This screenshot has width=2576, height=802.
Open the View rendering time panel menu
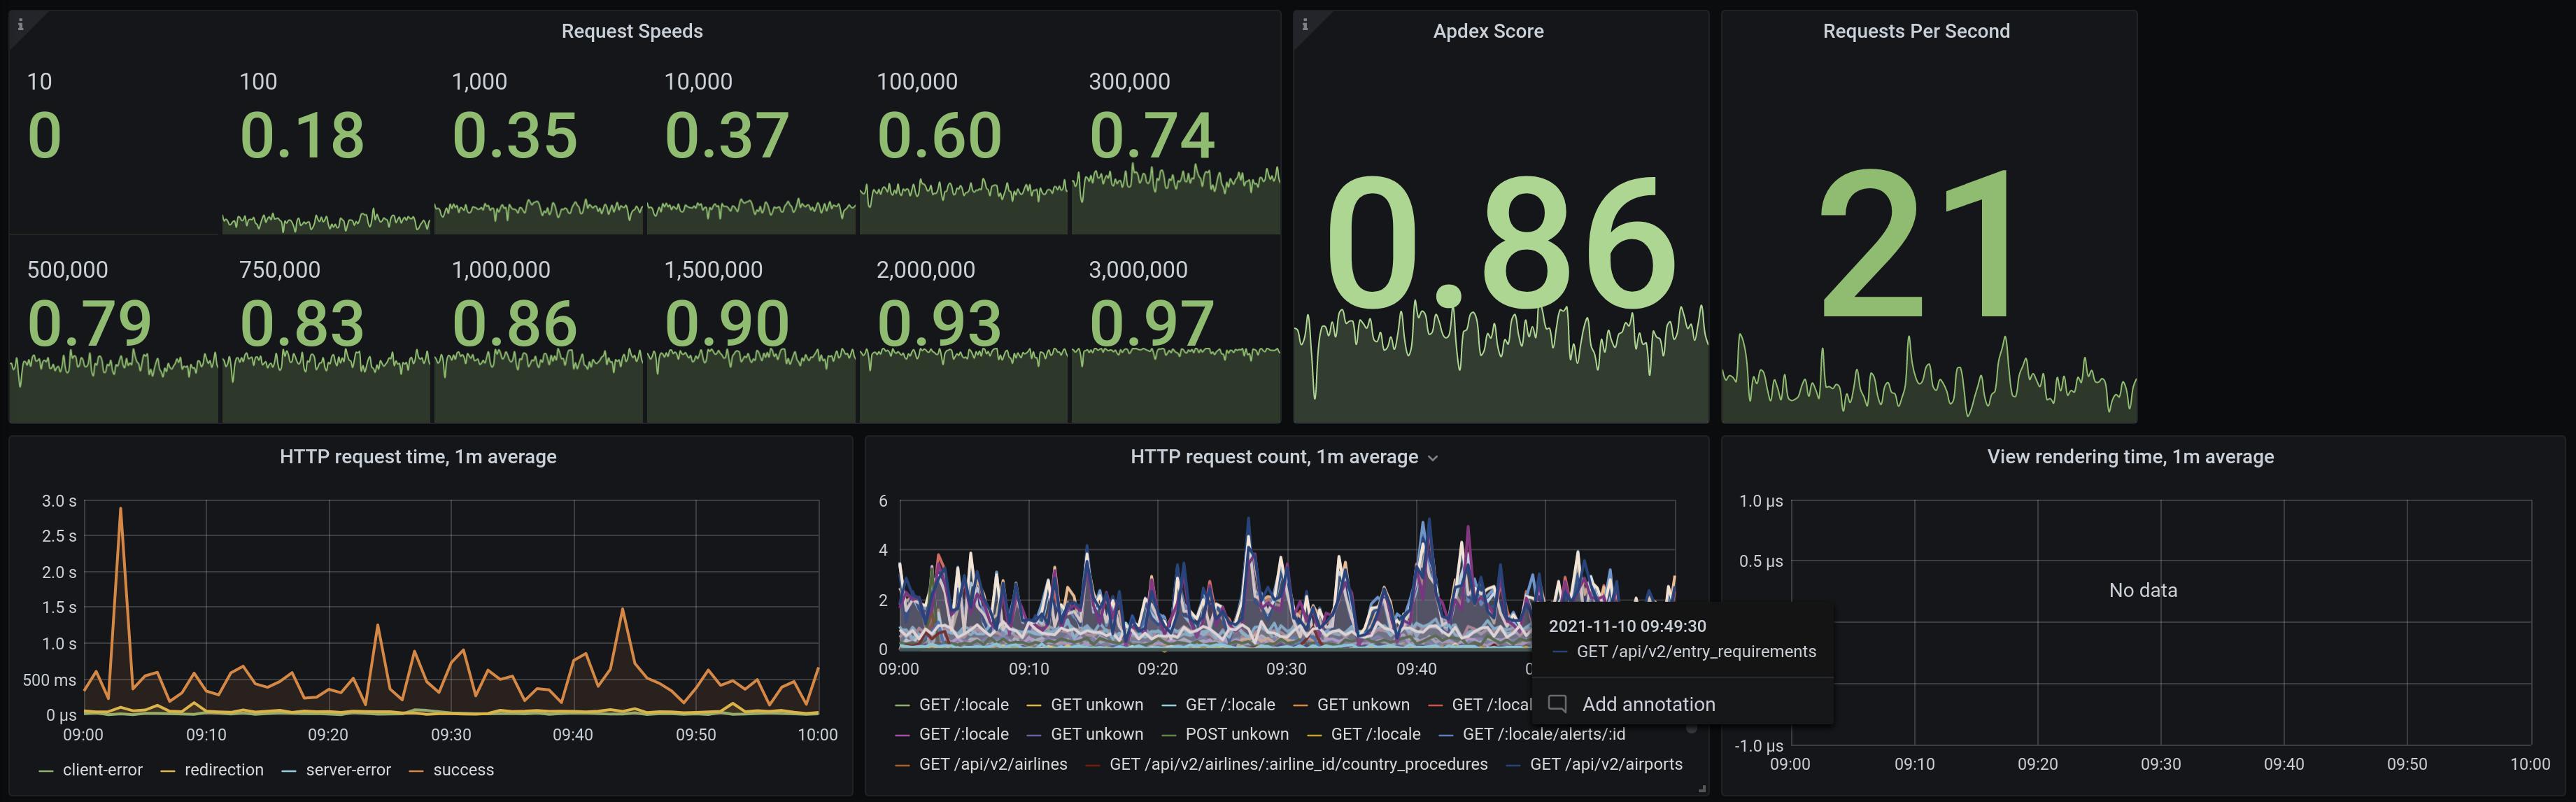pos(2130,456)
